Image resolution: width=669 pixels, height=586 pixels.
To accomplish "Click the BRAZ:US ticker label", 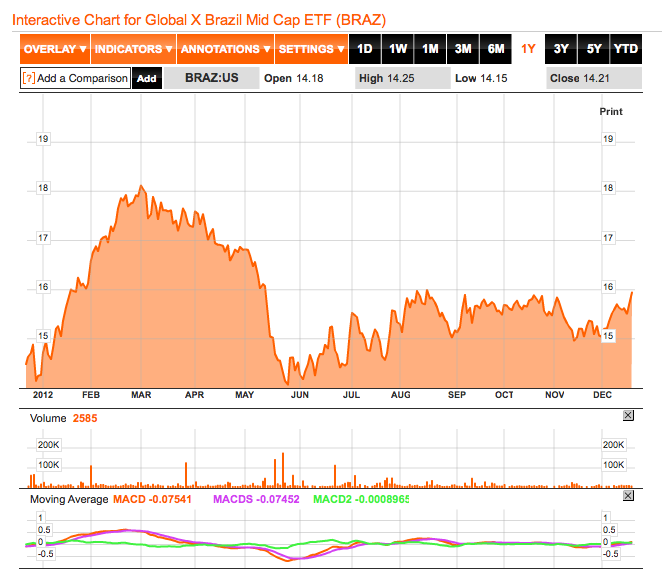I will (x=212, y=78).
